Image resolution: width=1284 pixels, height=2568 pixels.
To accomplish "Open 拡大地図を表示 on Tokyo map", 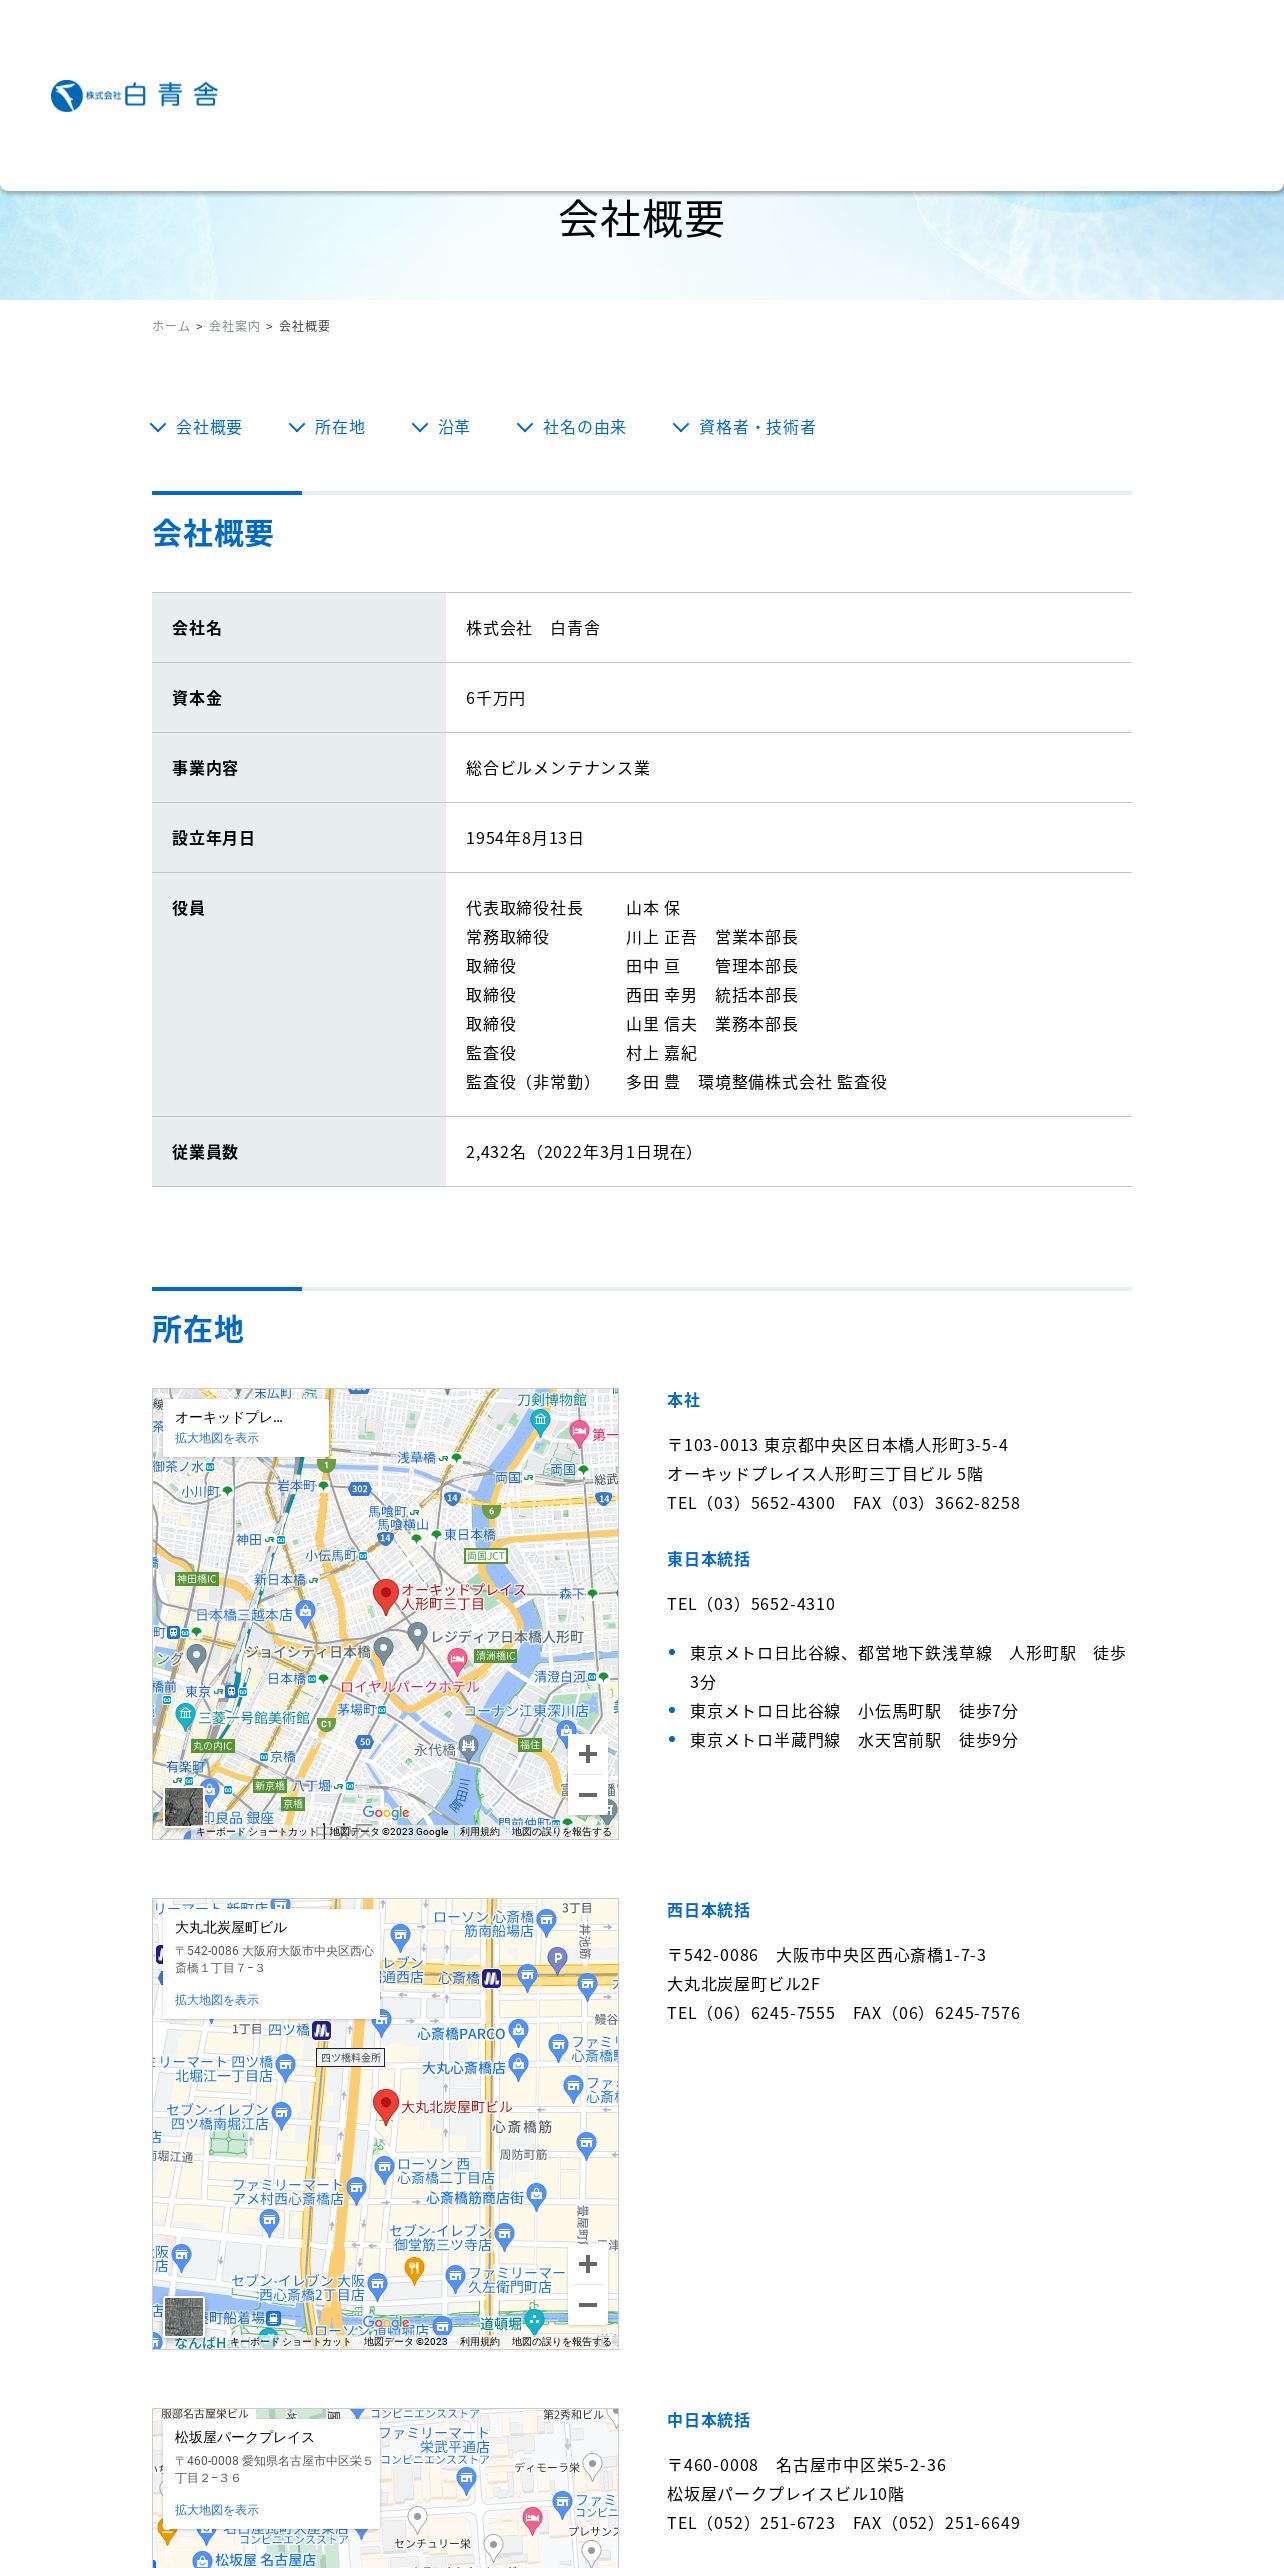I will 216,1438.
